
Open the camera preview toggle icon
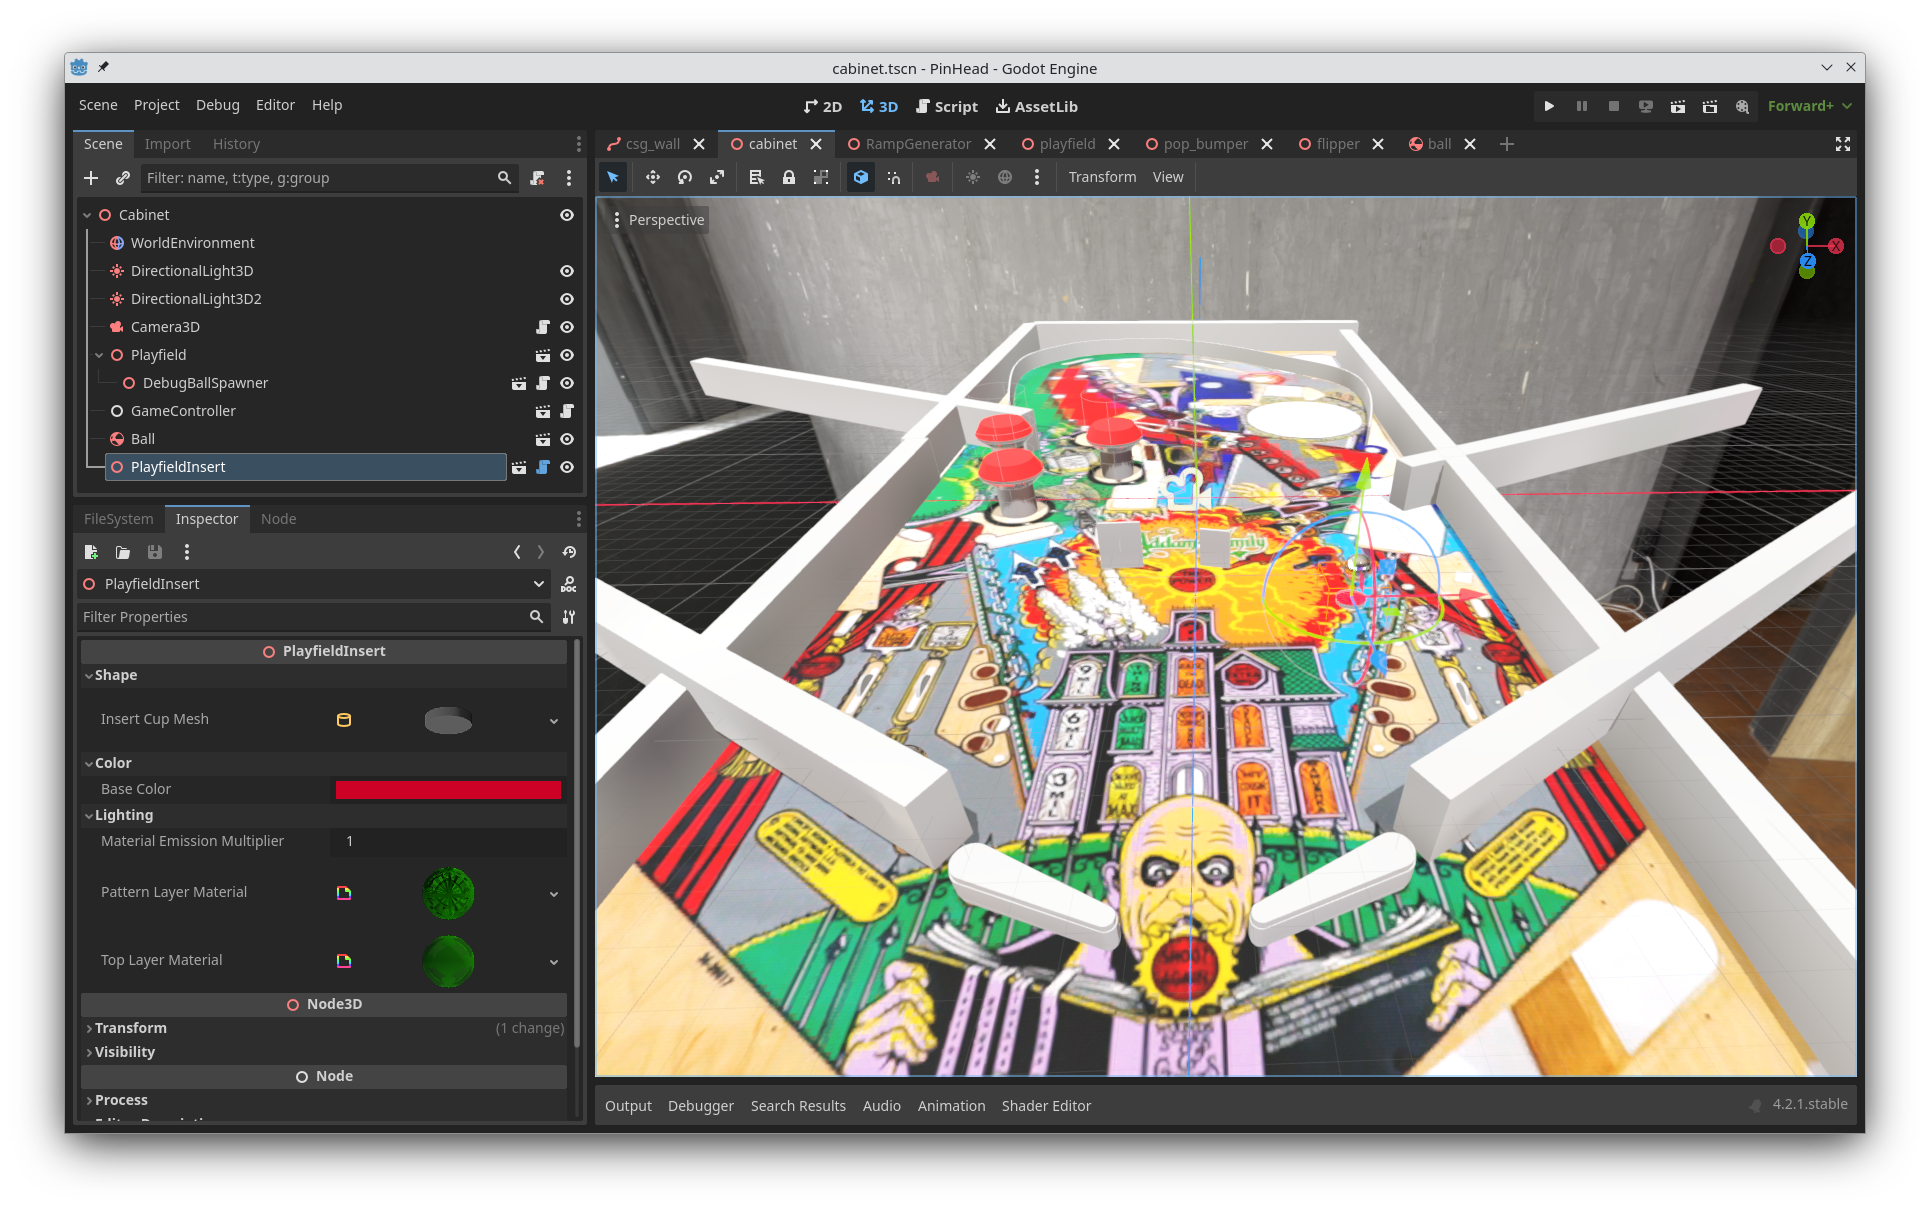(932, 177)
